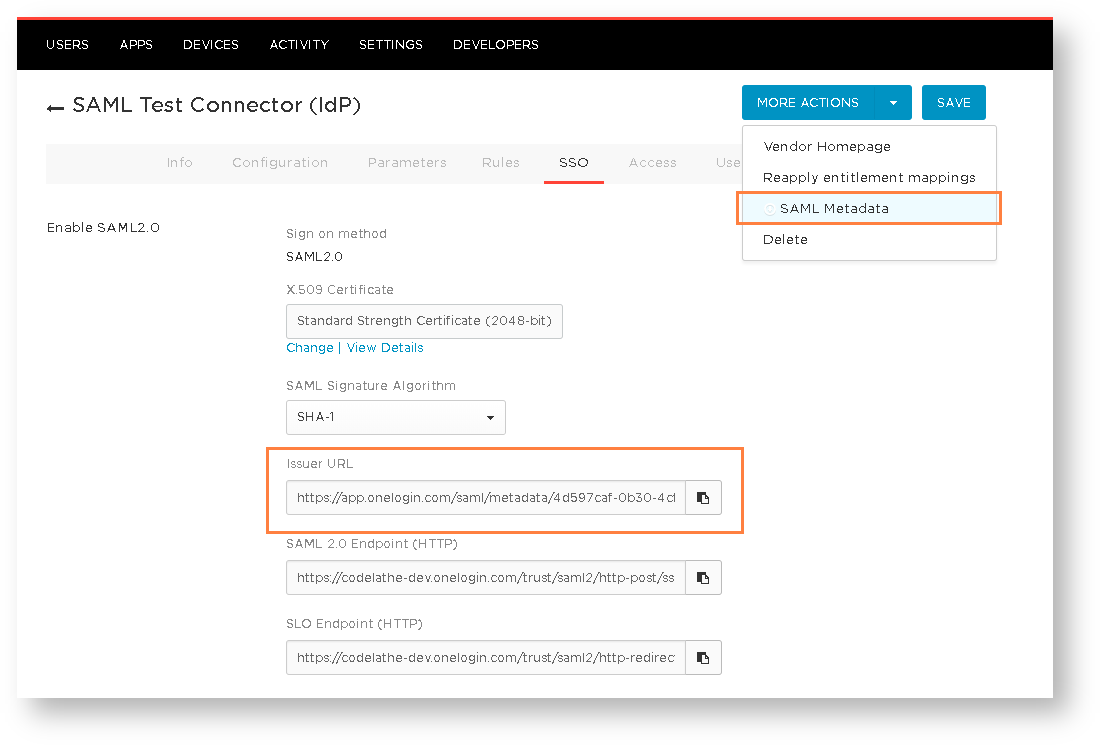Copy the SAML 2.0 Endpoint URL
1101x746 pixels.
[x=703, y=578]
